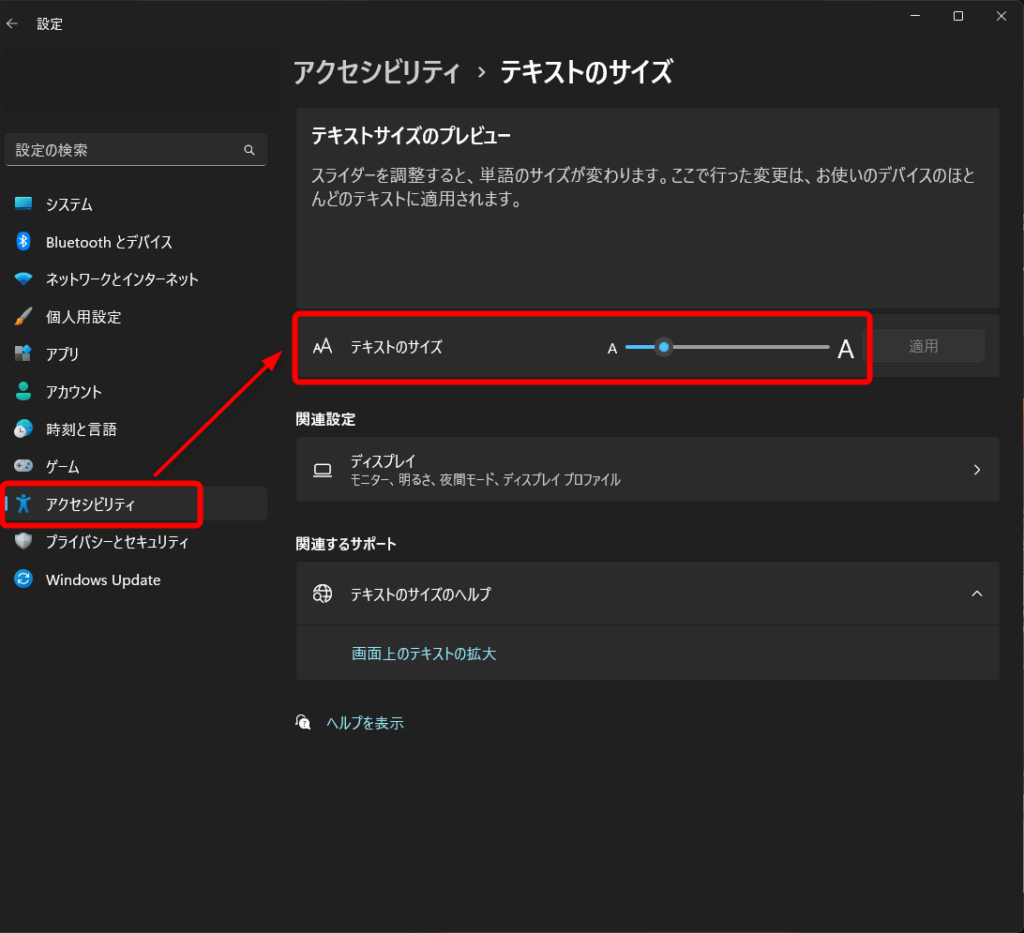Click the text size slider handle

click(x=664, y=347)
